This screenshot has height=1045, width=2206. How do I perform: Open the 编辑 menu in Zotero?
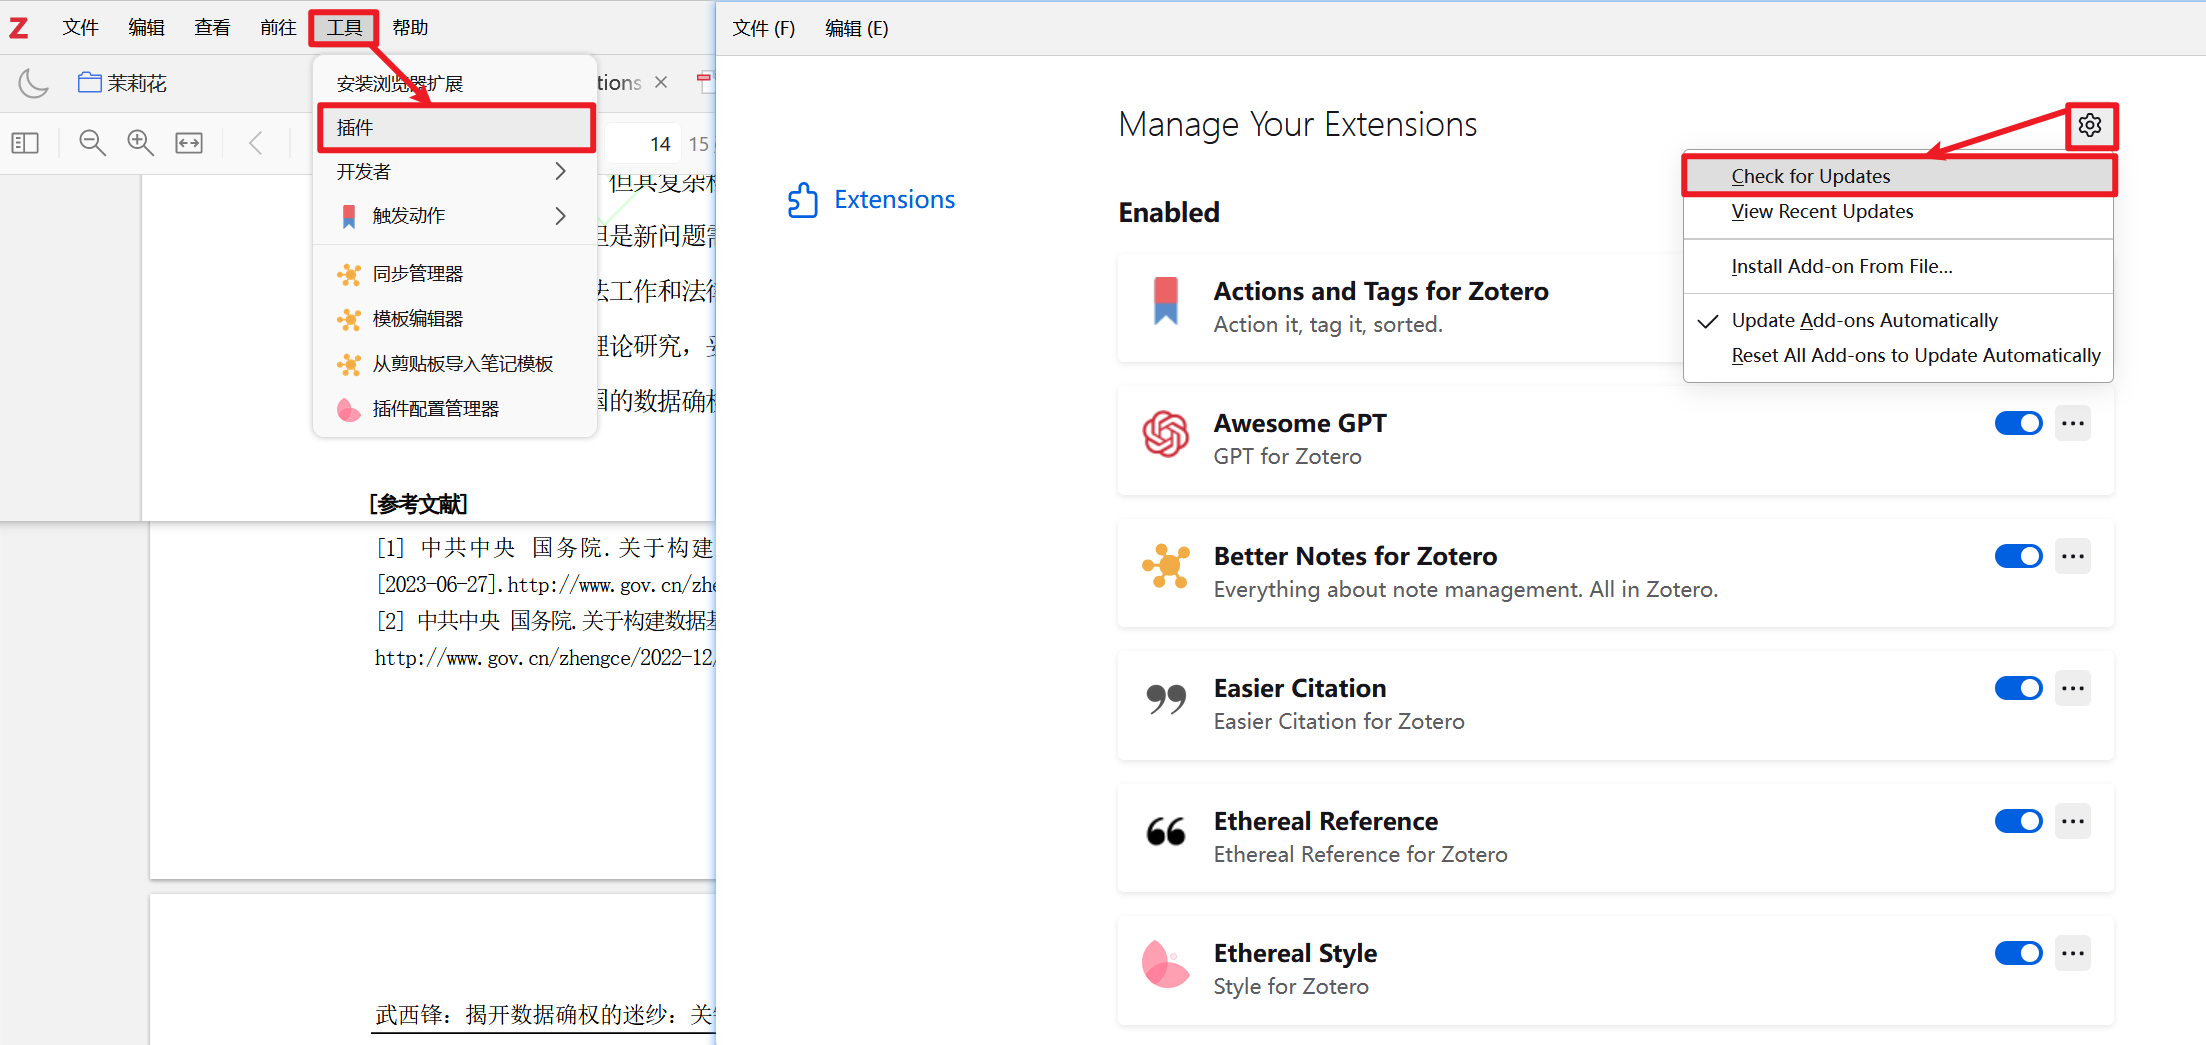tap(146, 28)
